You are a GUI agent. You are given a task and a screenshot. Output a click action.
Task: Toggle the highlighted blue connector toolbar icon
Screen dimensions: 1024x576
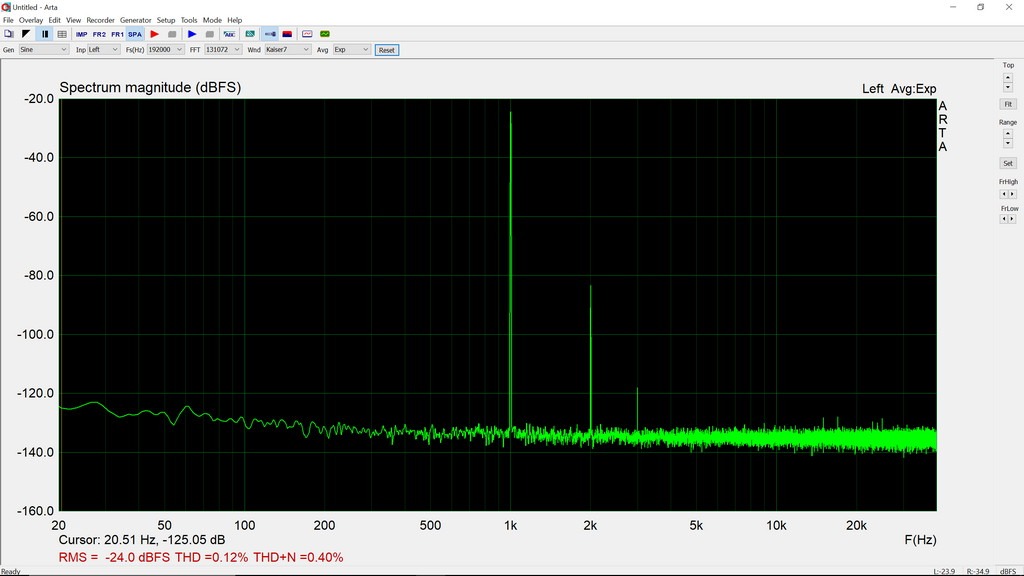tap(270, 34)
